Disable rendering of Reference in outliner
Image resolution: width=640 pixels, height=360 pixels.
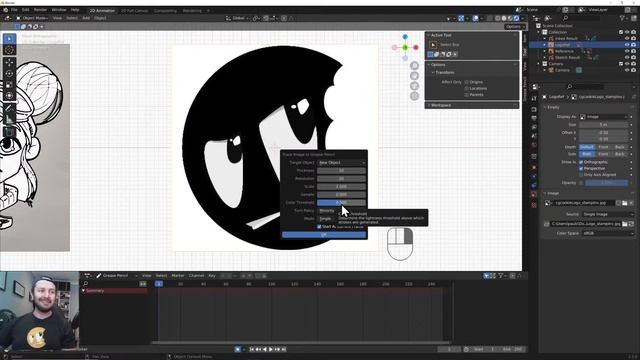tap(633, 51)
